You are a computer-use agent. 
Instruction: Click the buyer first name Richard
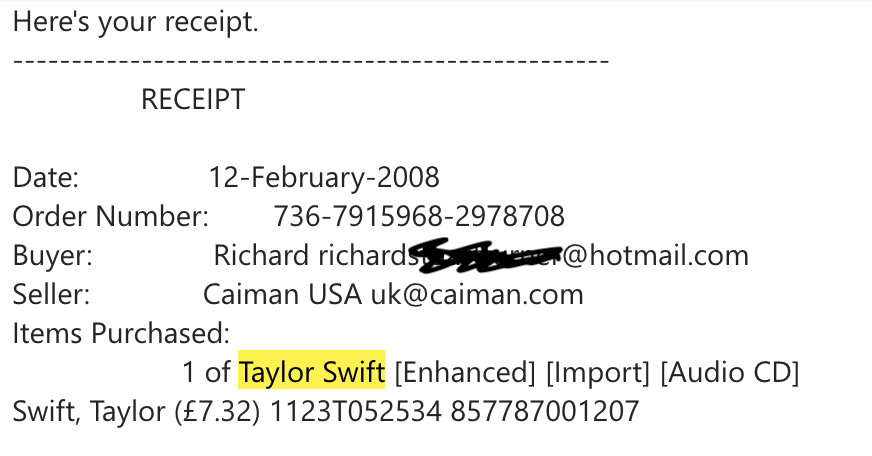[261, 255]
